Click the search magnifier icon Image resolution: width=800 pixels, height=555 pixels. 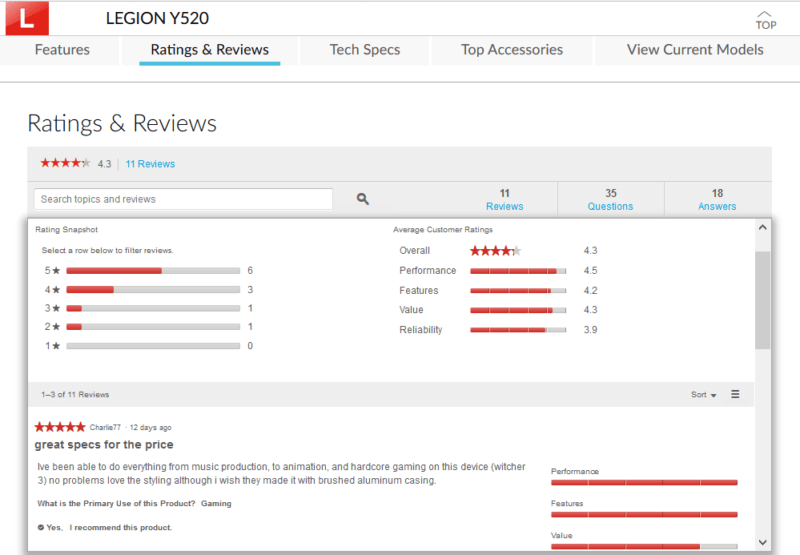pyautogui.click(x=362, y=199)
